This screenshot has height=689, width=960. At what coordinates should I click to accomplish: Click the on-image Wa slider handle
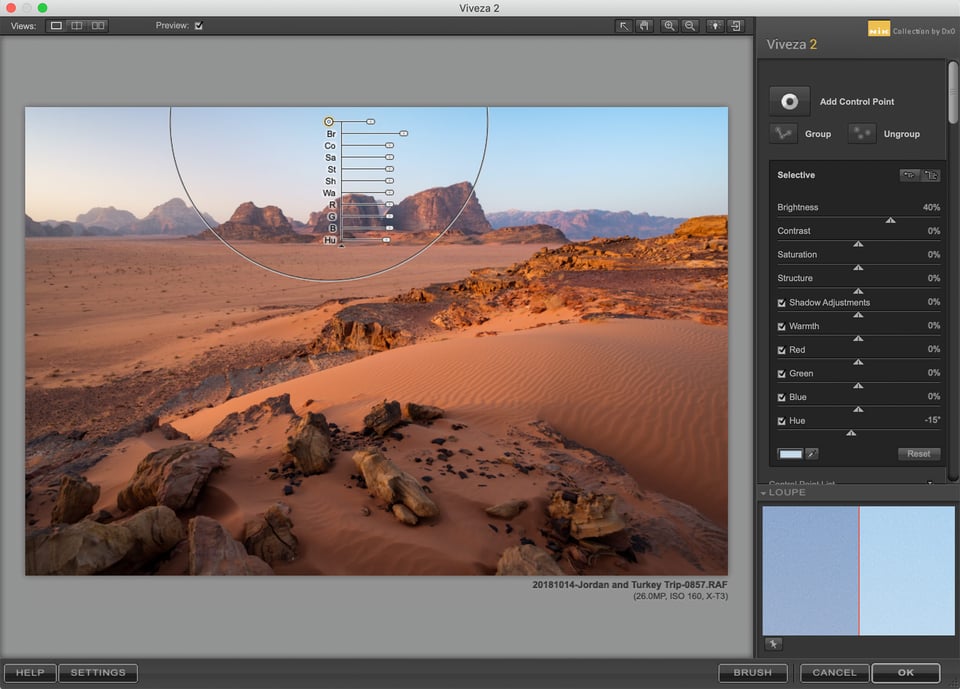tap(389, 192)
